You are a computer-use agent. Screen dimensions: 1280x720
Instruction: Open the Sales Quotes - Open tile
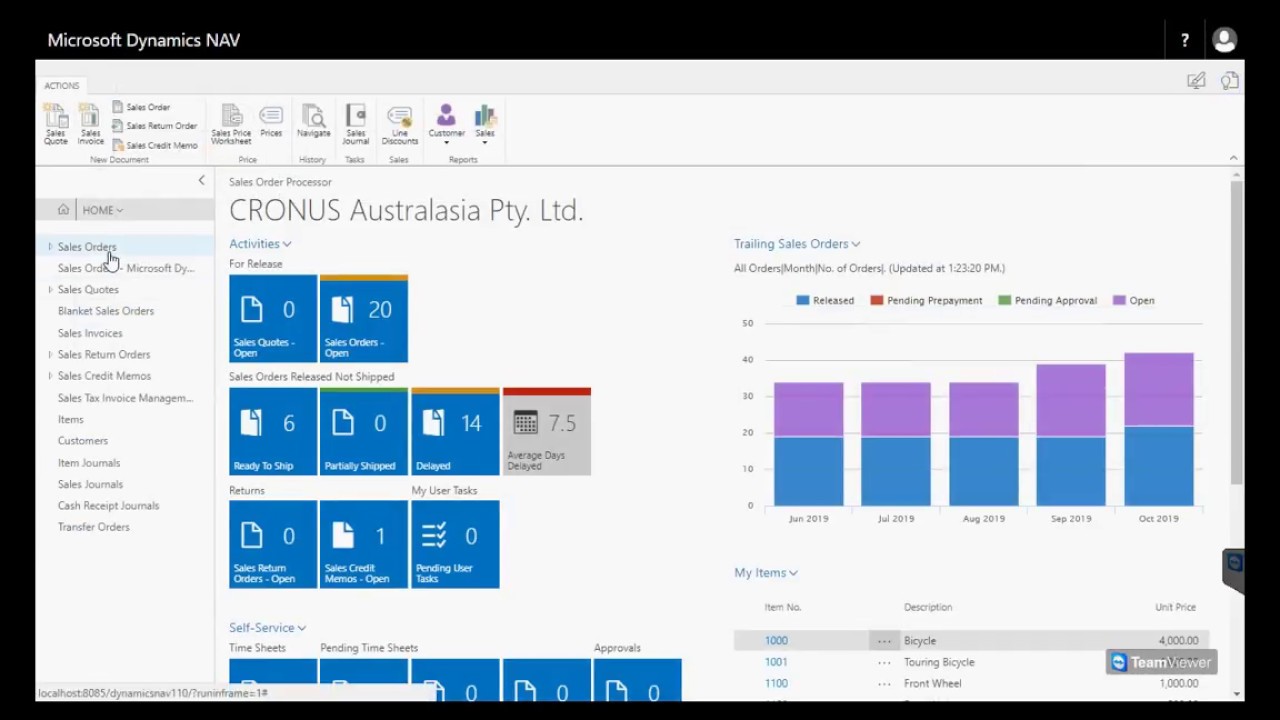273,318
